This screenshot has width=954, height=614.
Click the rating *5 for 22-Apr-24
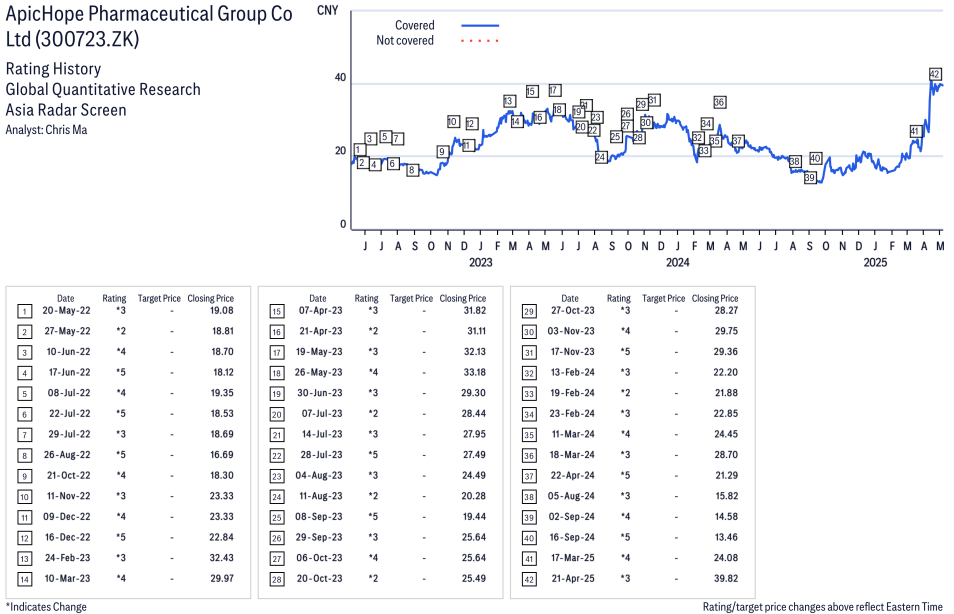(x=625, y=475)
